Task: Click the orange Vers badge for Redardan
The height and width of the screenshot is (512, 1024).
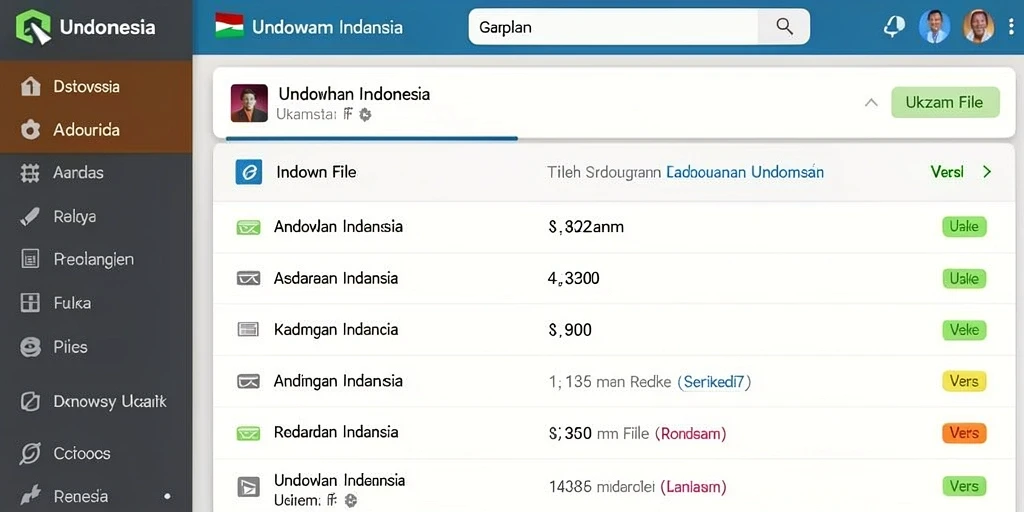Action: (964, 433)
